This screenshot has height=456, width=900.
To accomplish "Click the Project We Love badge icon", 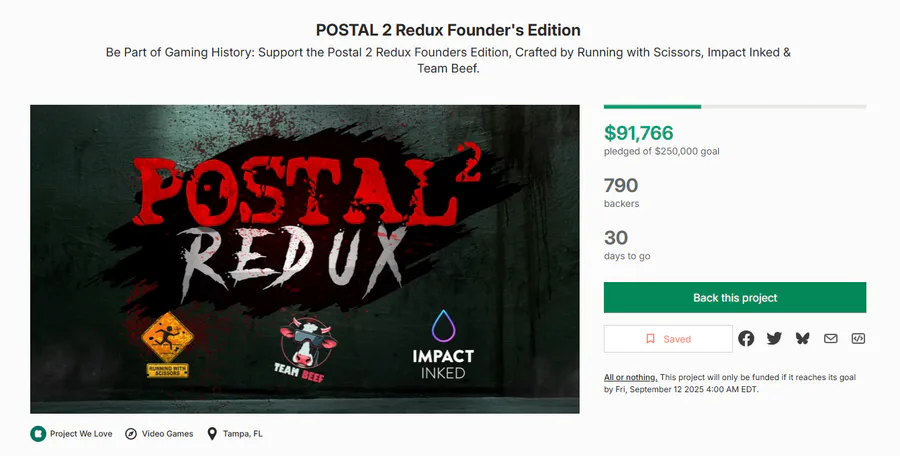I will click(38, 434).
